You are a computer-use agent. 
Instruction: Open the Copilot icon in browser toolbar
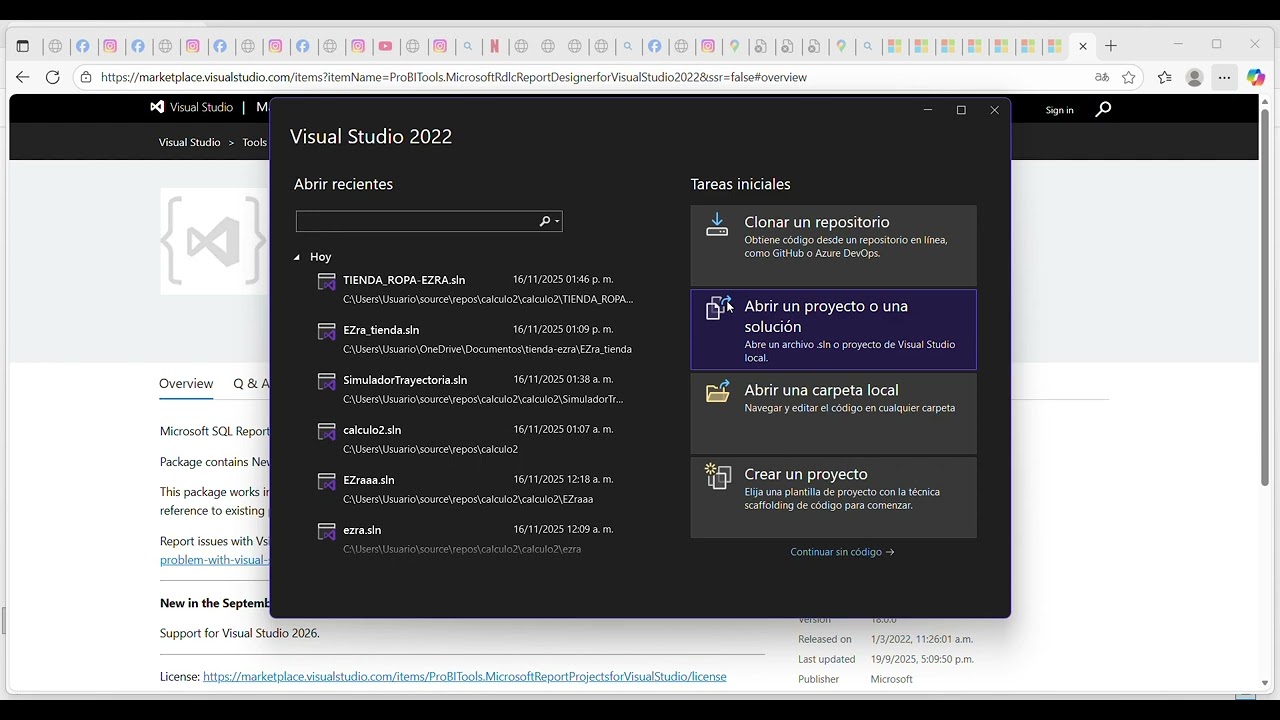coord(1256,77)
